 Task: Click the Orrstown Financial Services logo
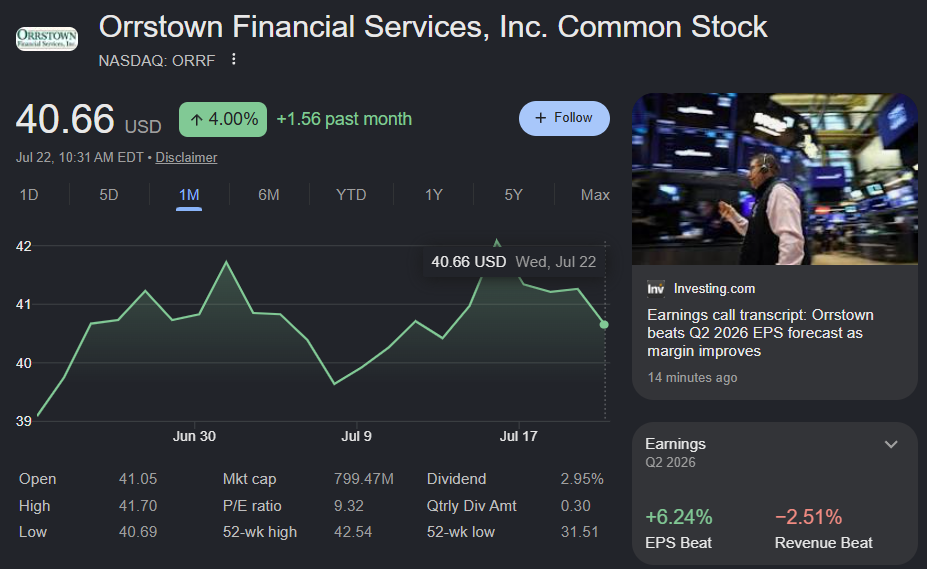click(x=47, y=38)
